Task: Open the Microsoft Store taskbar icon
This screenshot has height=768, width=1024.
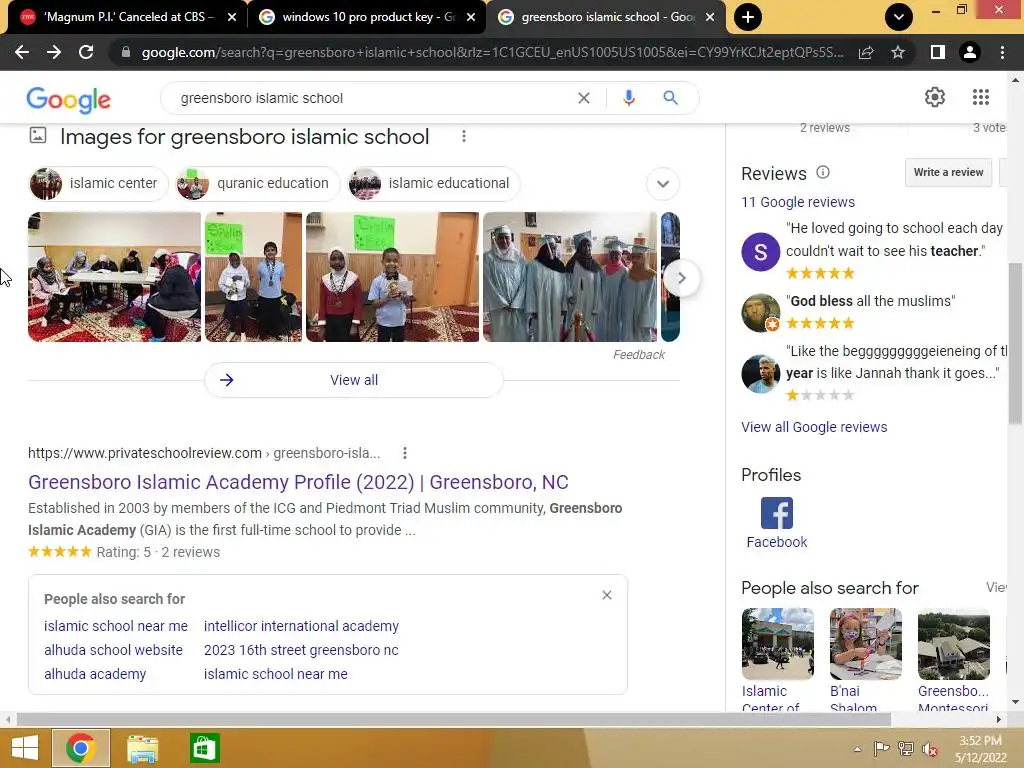Action: [204, 748]
